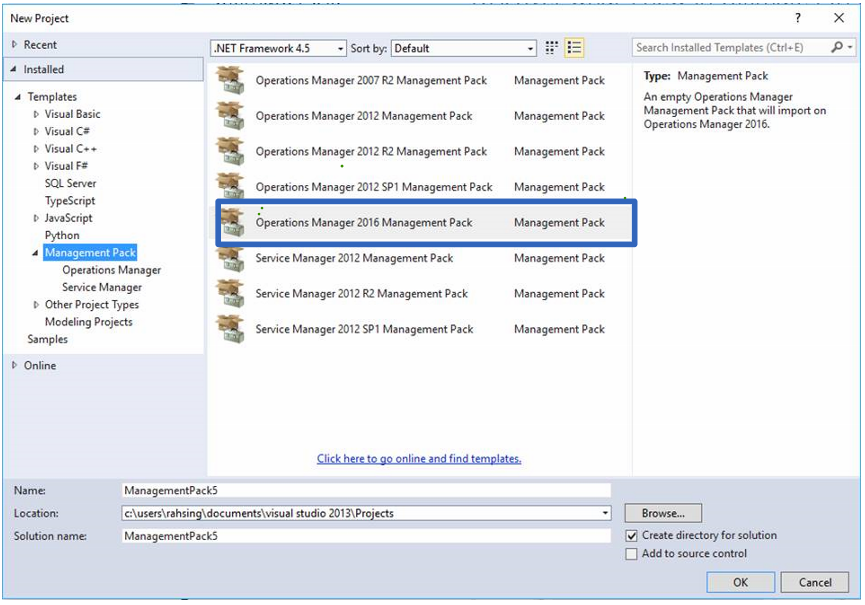
Task: Click the Cancel button
Action: [x=815, y=582]
